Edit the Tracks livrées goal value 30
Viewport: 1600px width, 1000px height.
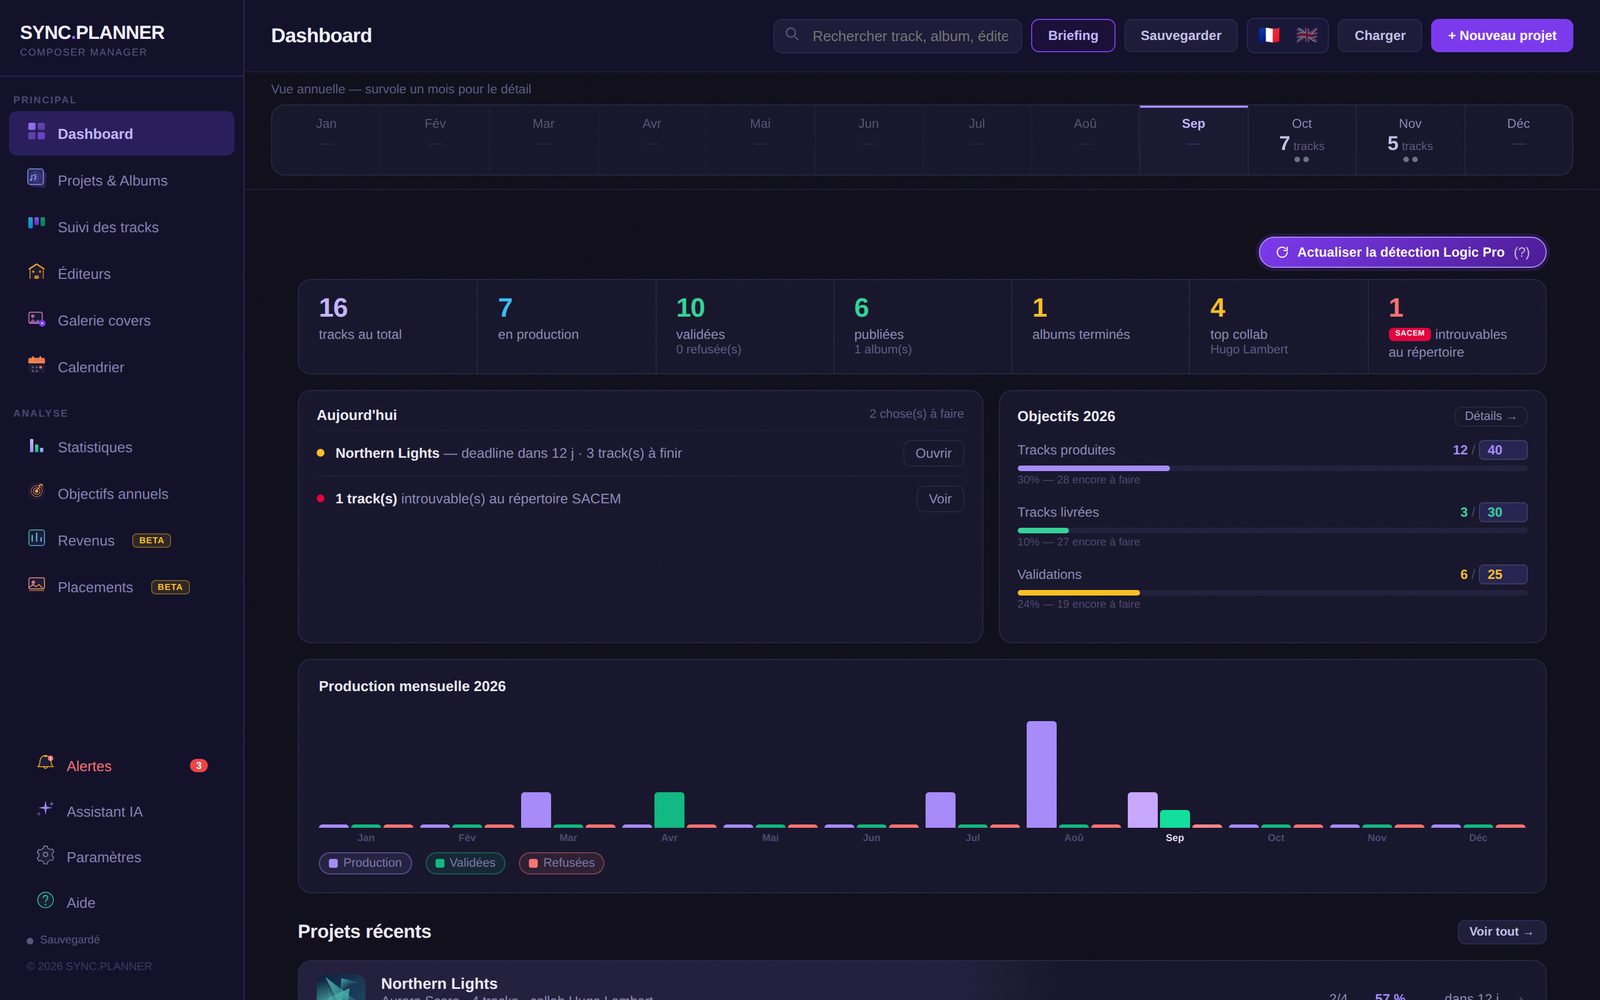[x=1502, y=512]
